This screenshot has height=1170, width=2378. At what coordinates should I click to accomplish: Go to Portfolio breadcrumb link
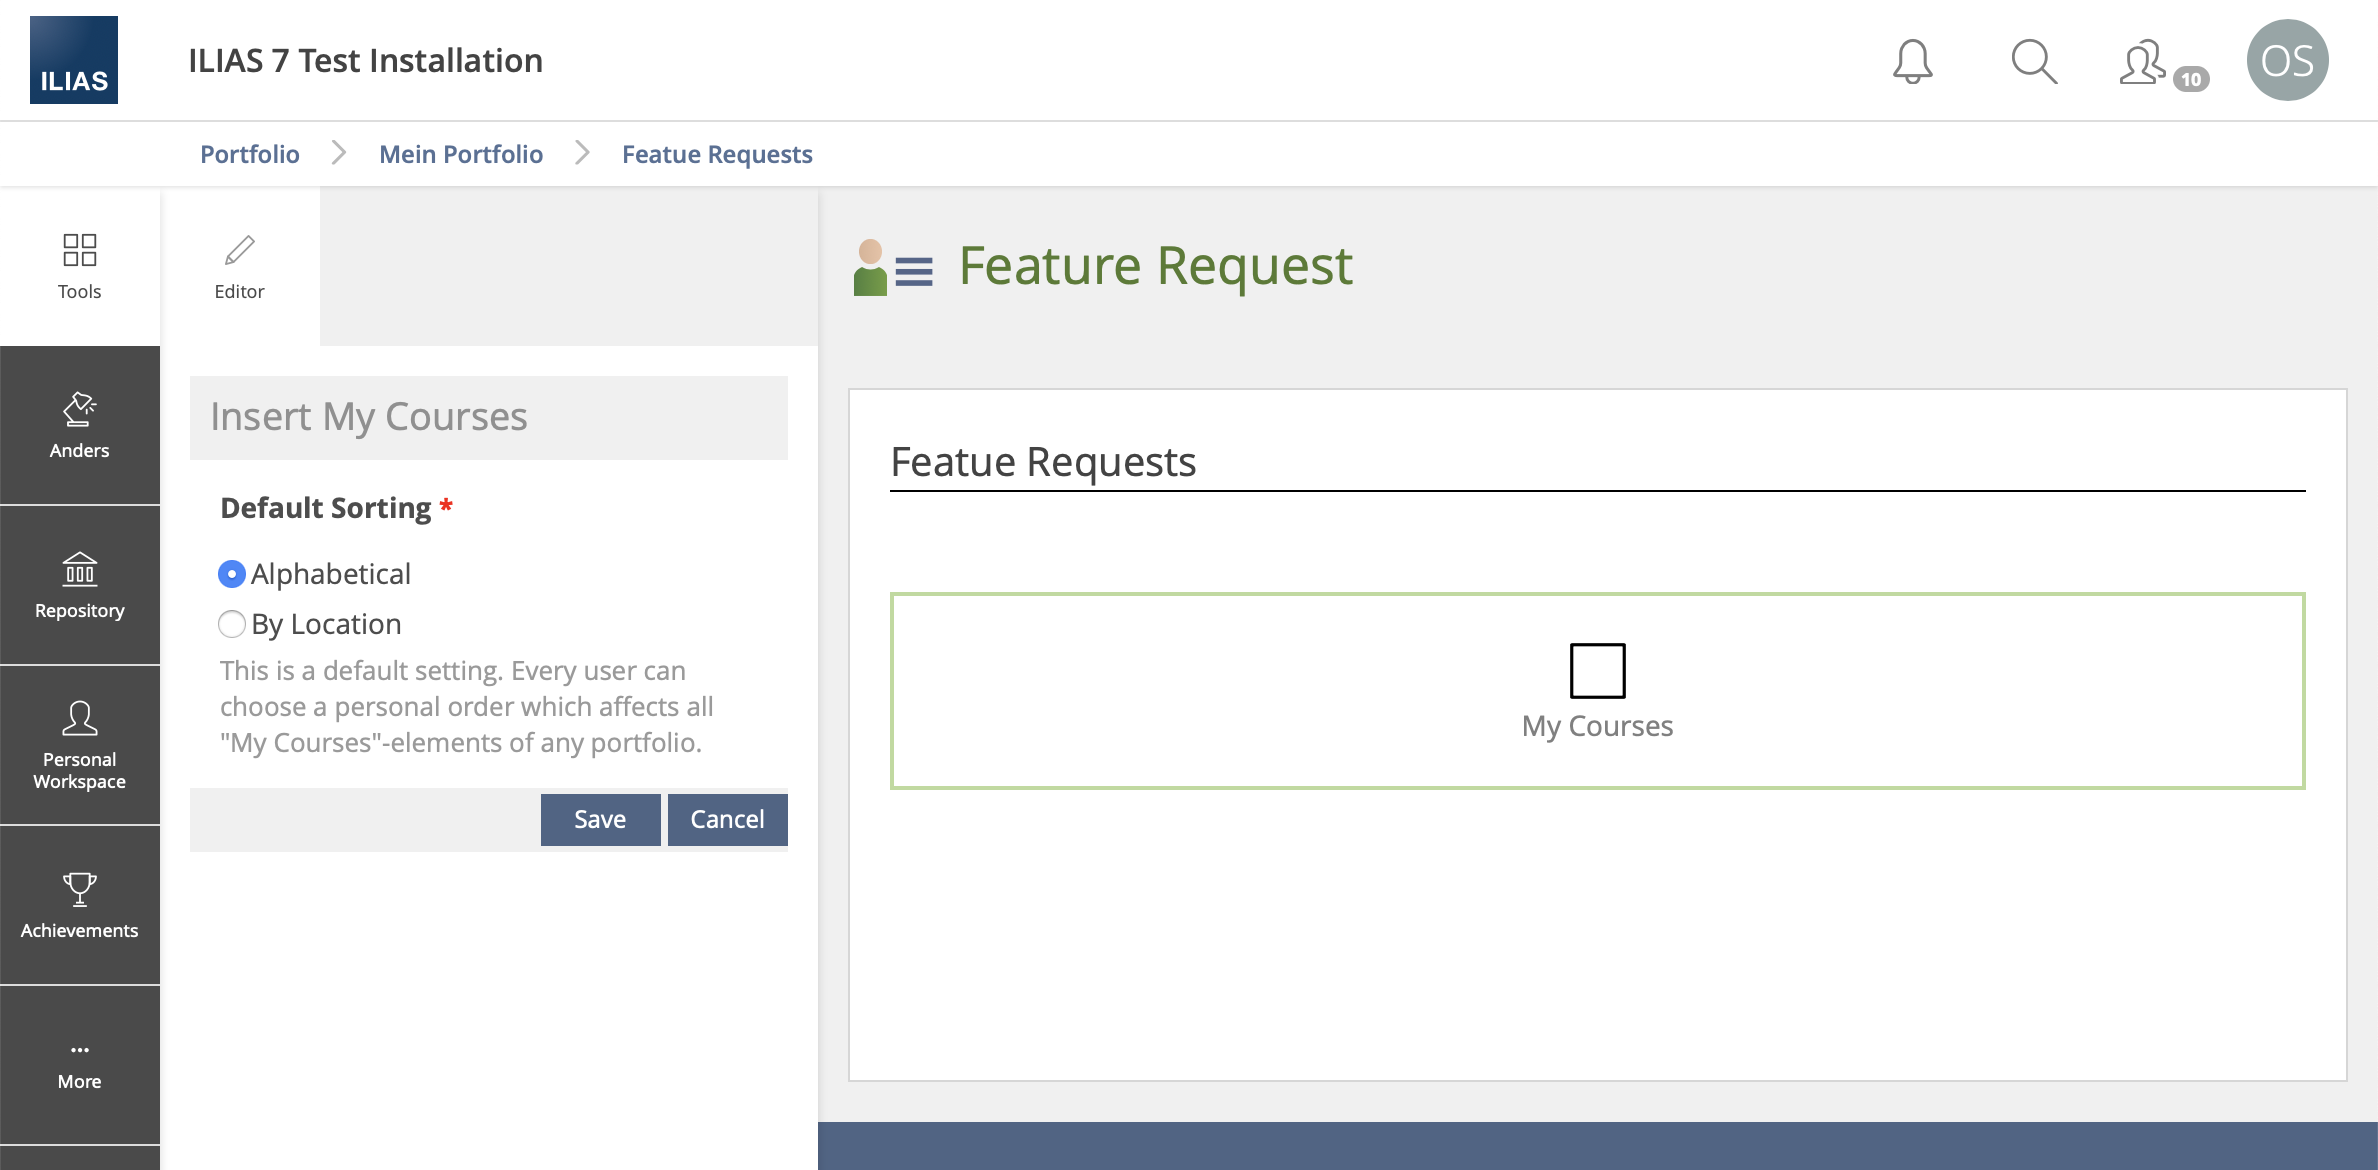click(x=249, y=154)
